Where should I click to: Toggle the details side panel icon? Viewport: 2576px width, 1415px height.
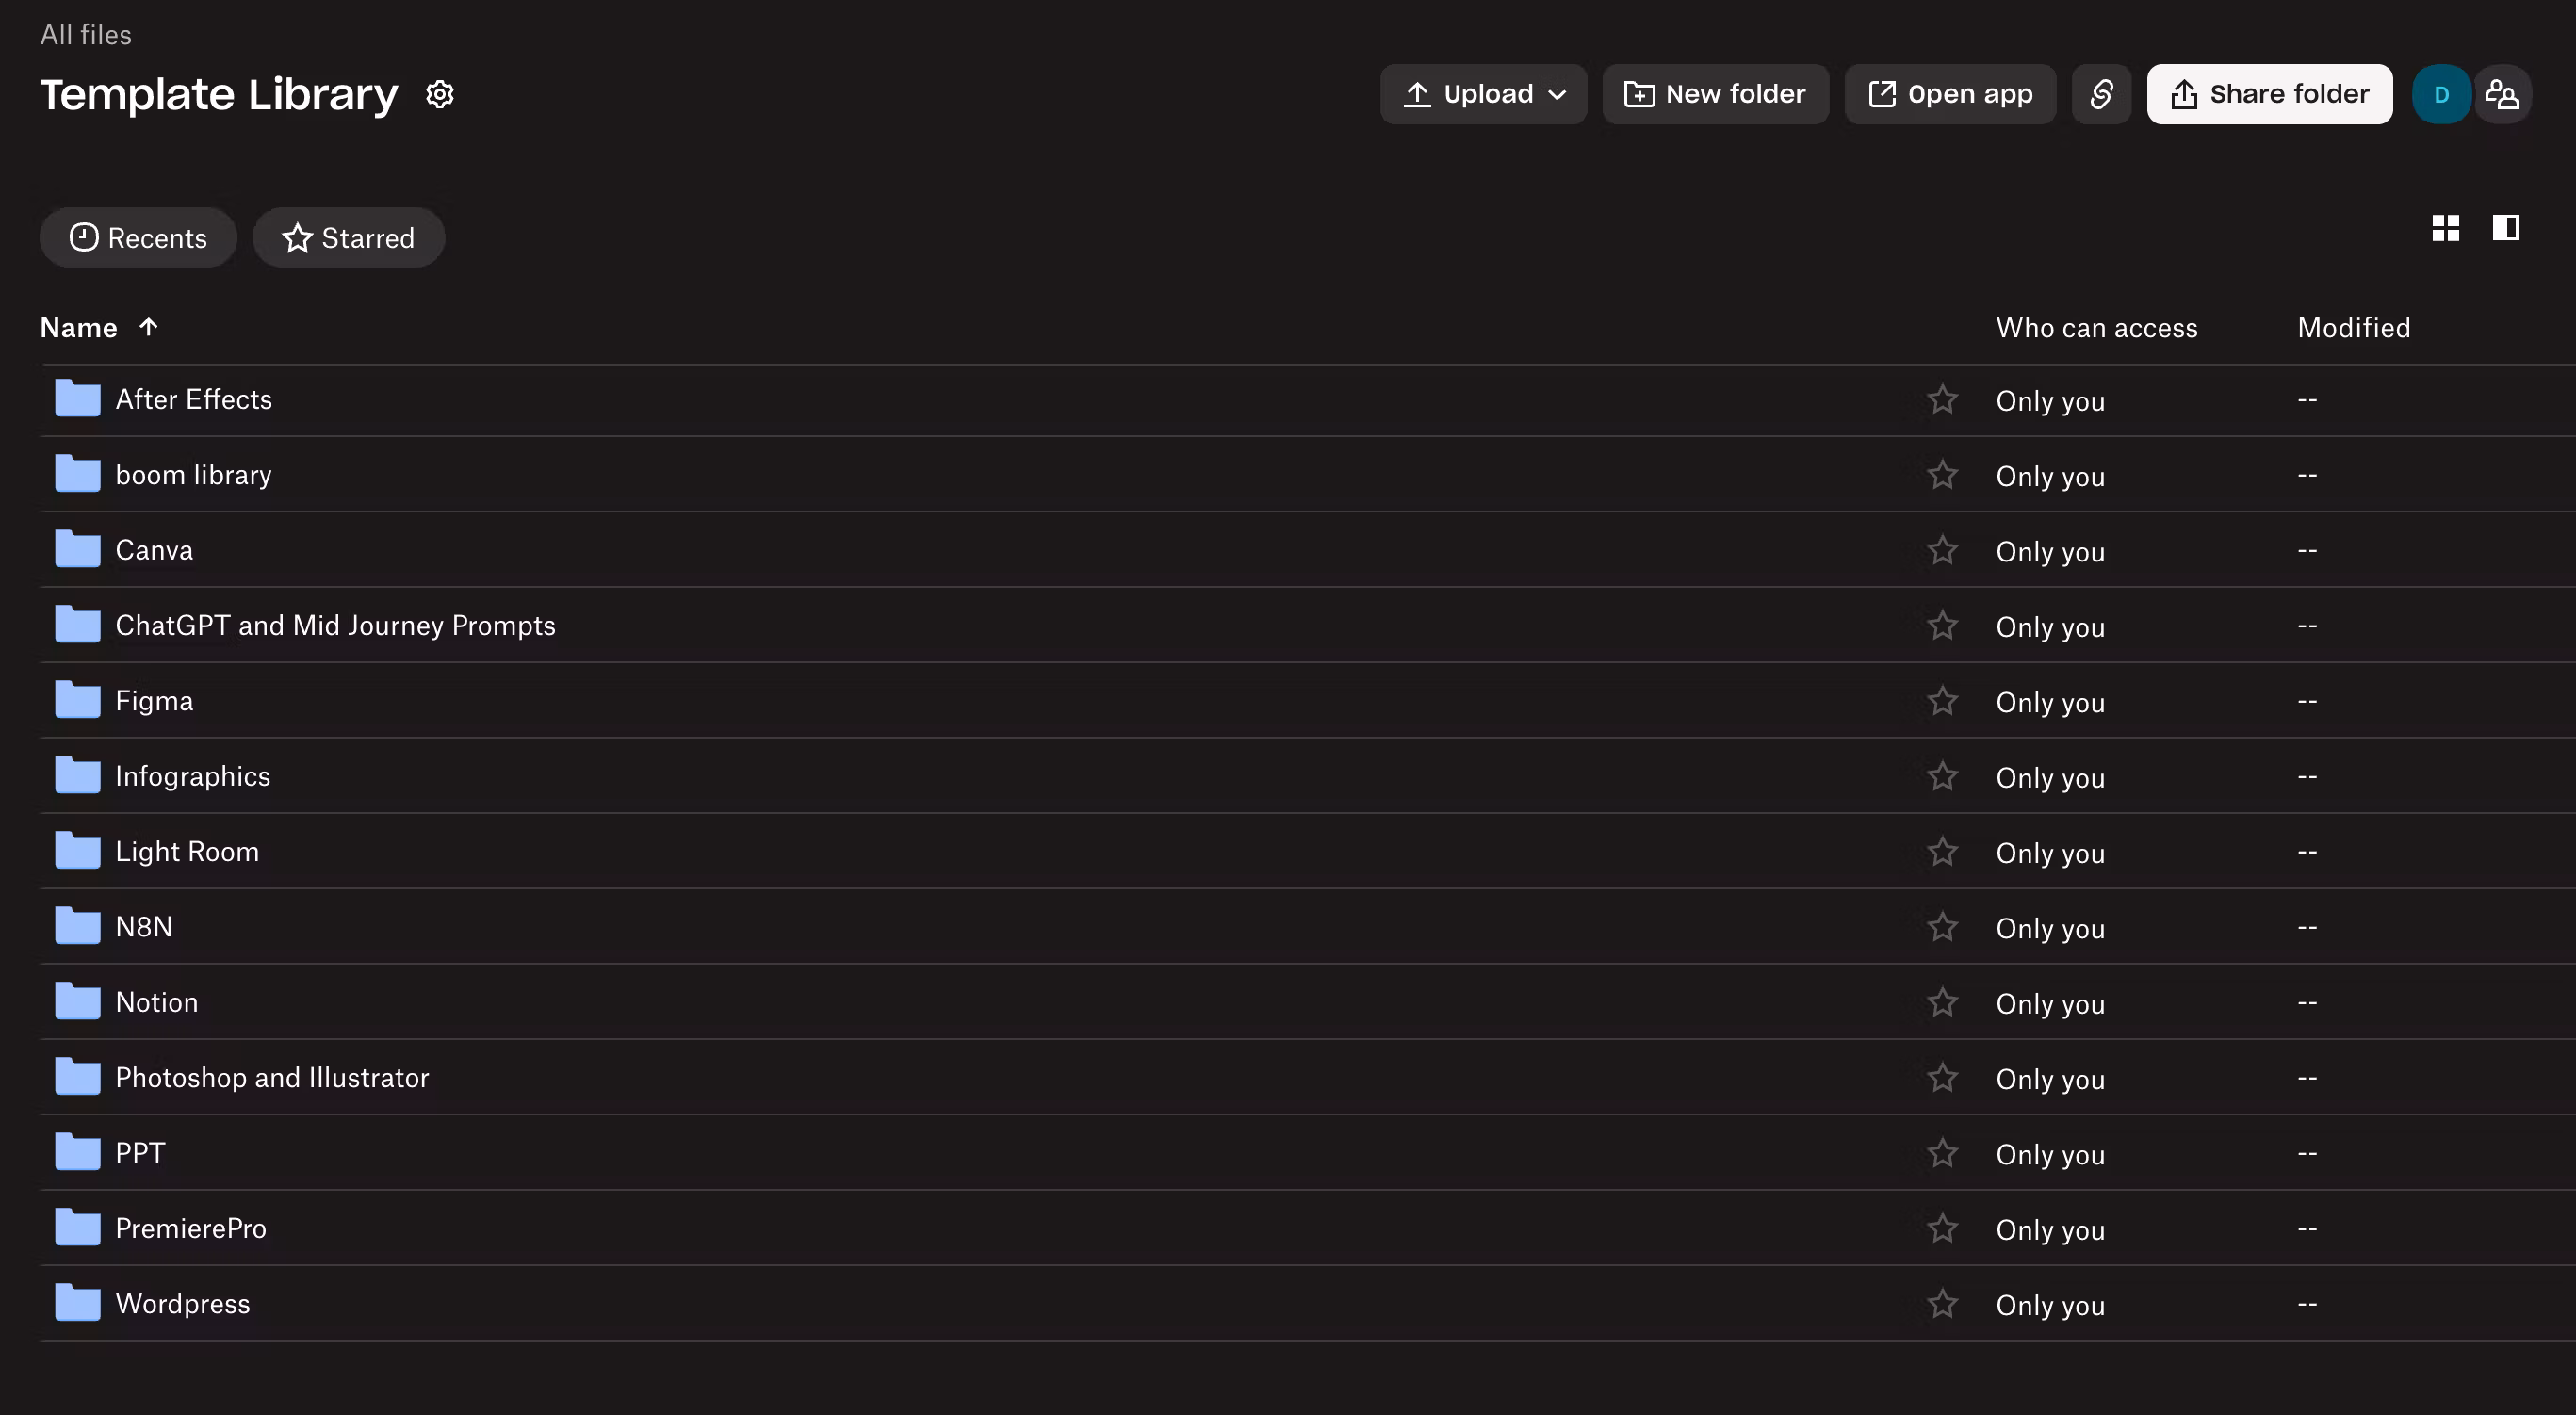point(2505,228)
